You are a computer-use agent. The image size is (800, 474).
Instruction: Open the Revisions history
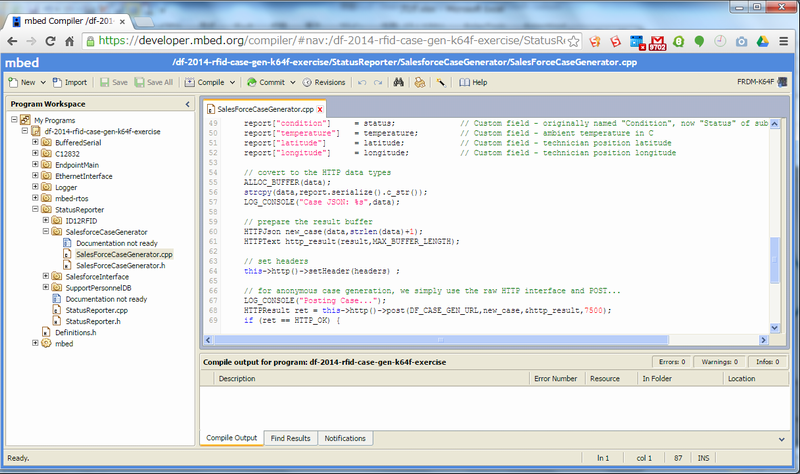[x=323, y=82]
